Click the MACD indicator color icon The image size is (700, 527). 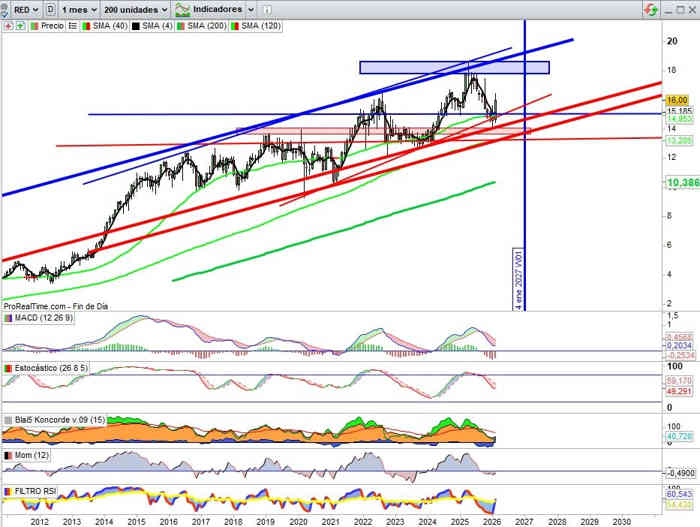8,317
